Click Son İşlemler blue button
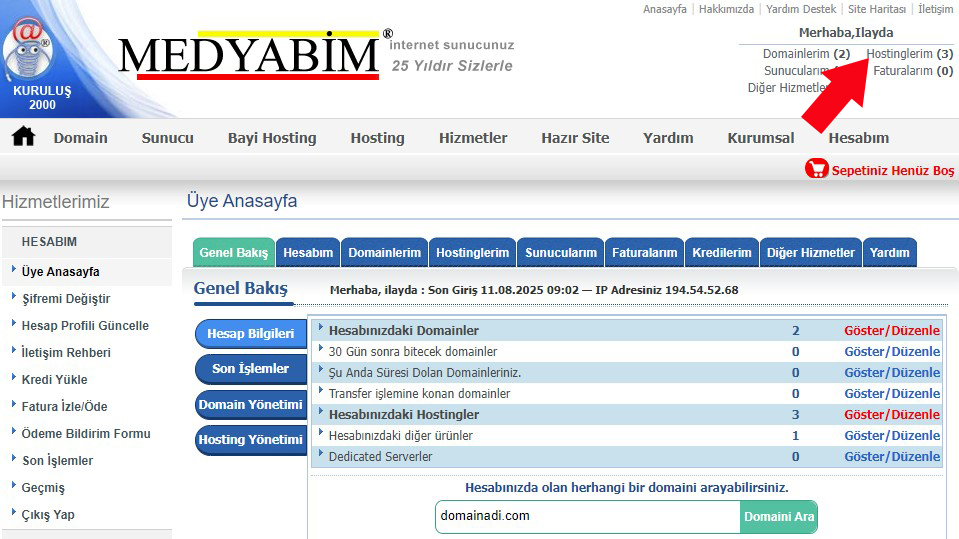 [251, 368]
